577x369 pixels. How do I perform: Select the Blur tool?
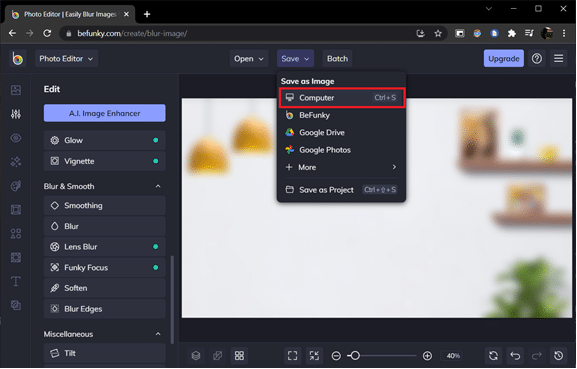click(x=105, y=226)
